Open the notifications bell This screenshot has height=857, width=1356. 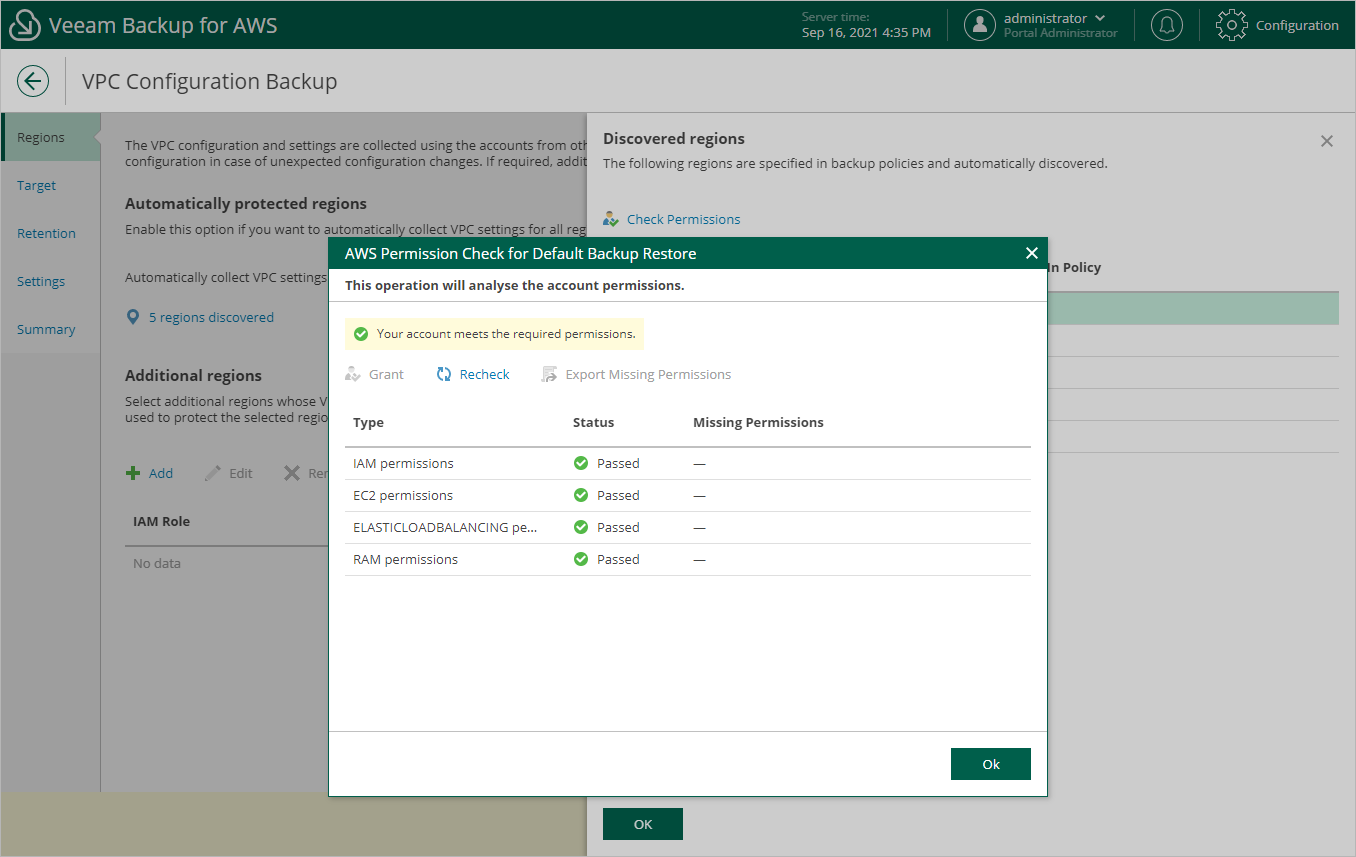click(1166, 25)
